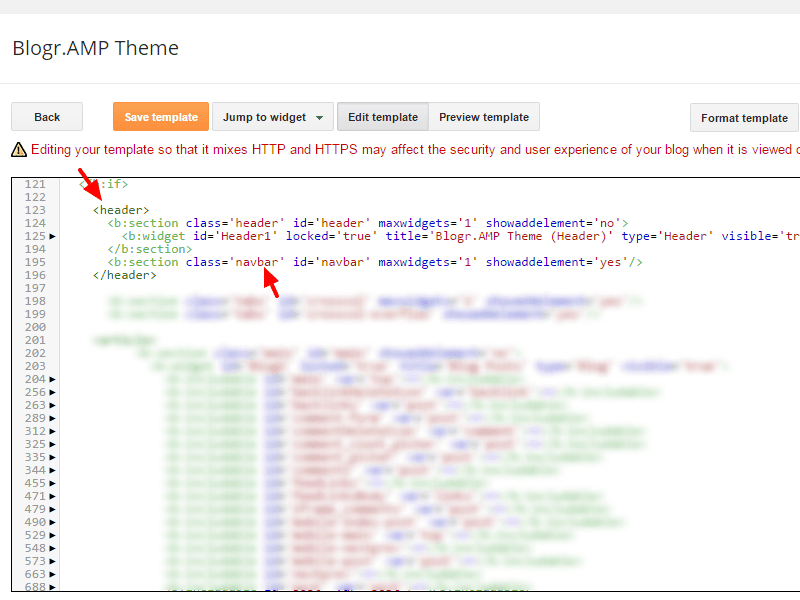Expand folded code at line 344
The width and height of the screenshot is (800, 600).
click(53, 470)
